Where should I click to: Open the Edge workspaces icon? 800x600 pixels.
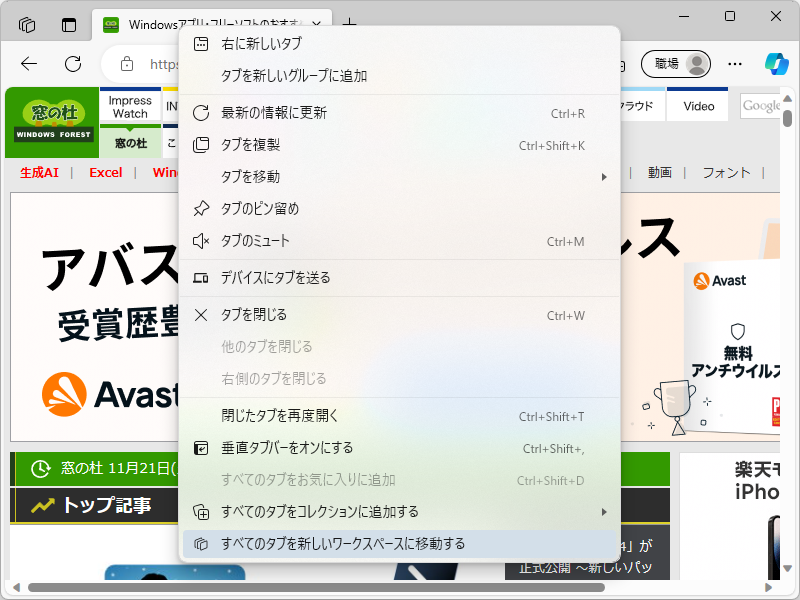(27, 24)
